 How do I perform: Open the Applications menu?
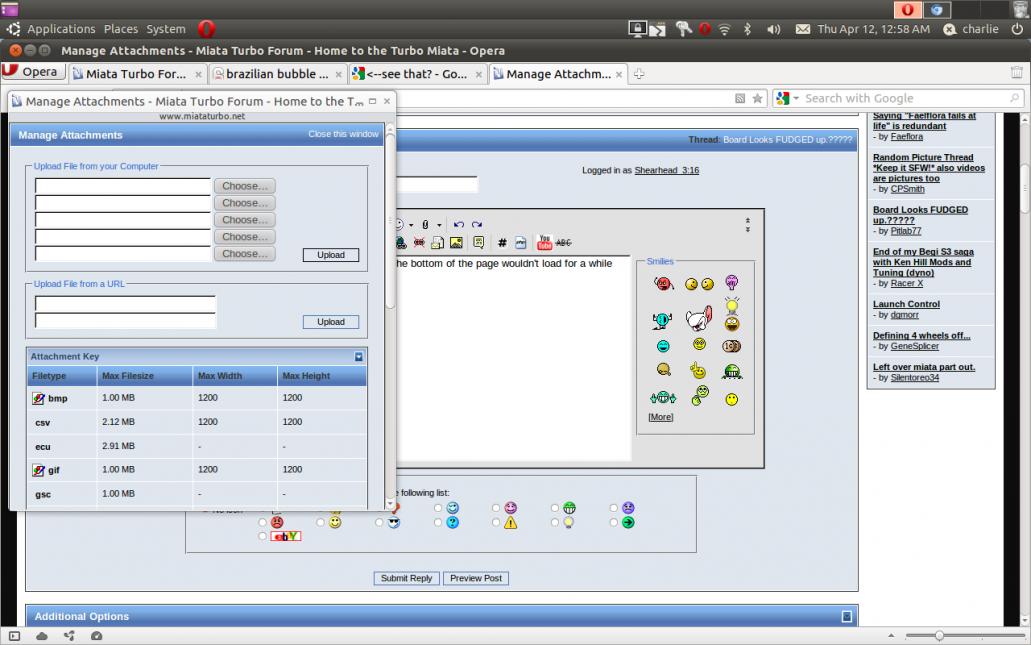[60, 29]
